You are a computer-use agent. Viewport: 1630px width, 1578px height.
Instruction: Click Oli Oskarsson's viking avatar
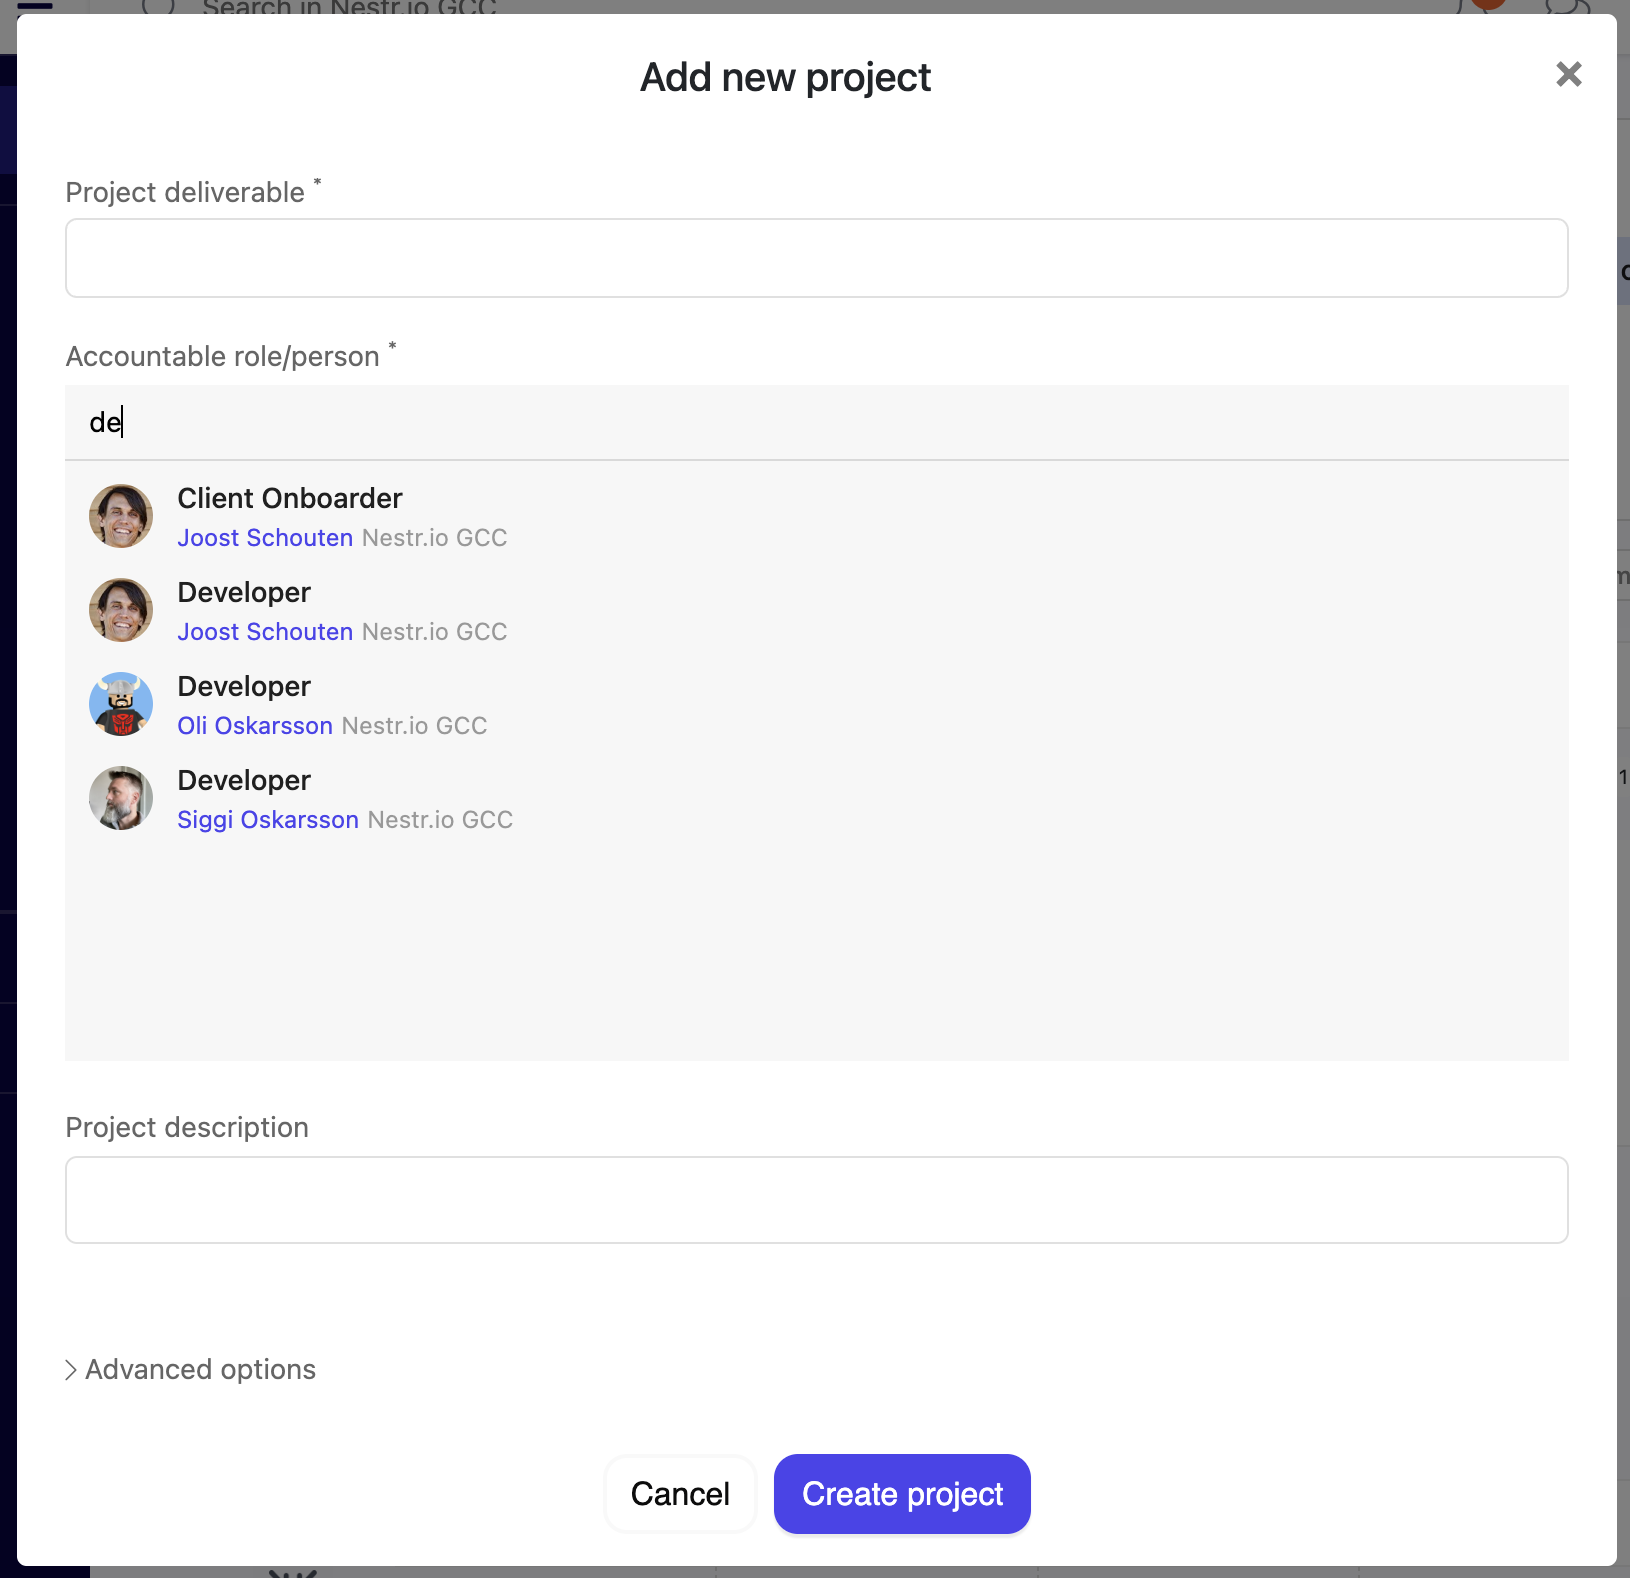(120, 704)
